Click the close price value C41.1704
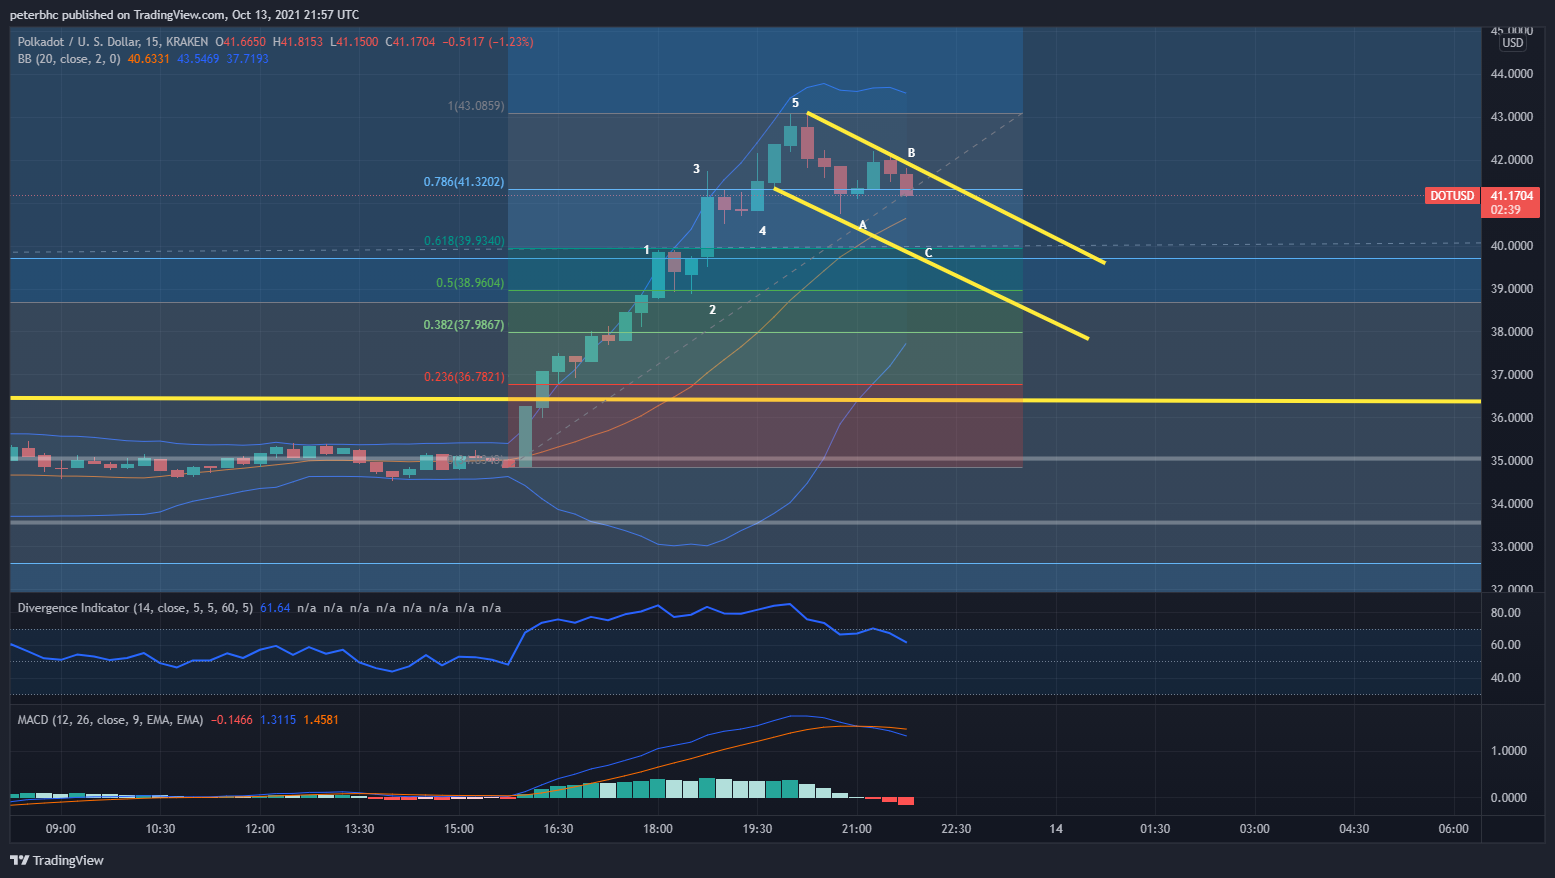 pos(410,42)
